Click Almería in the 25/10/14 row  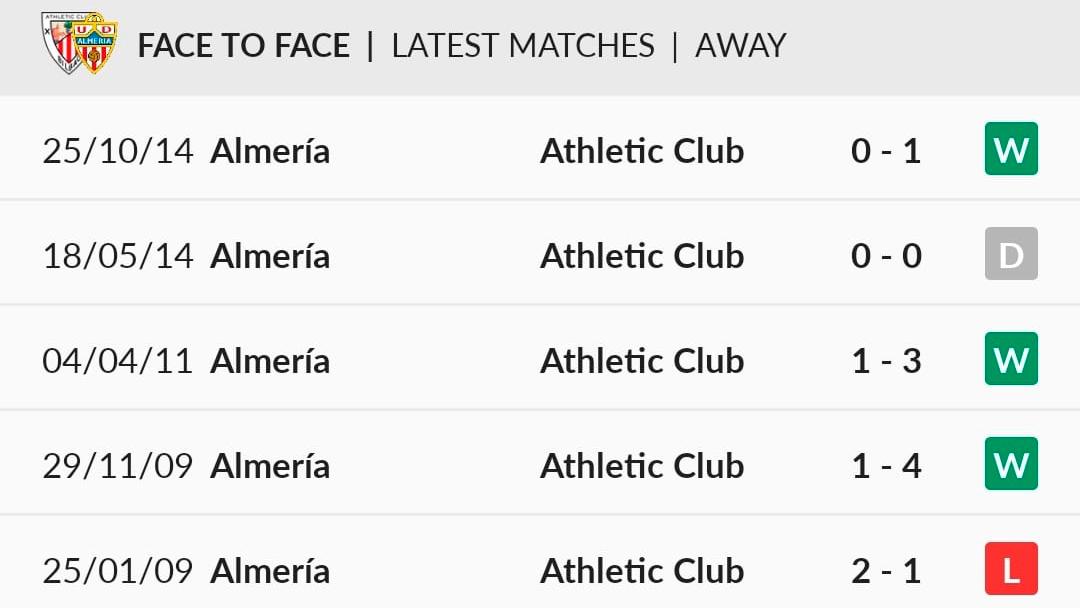(x=270, y=151)
